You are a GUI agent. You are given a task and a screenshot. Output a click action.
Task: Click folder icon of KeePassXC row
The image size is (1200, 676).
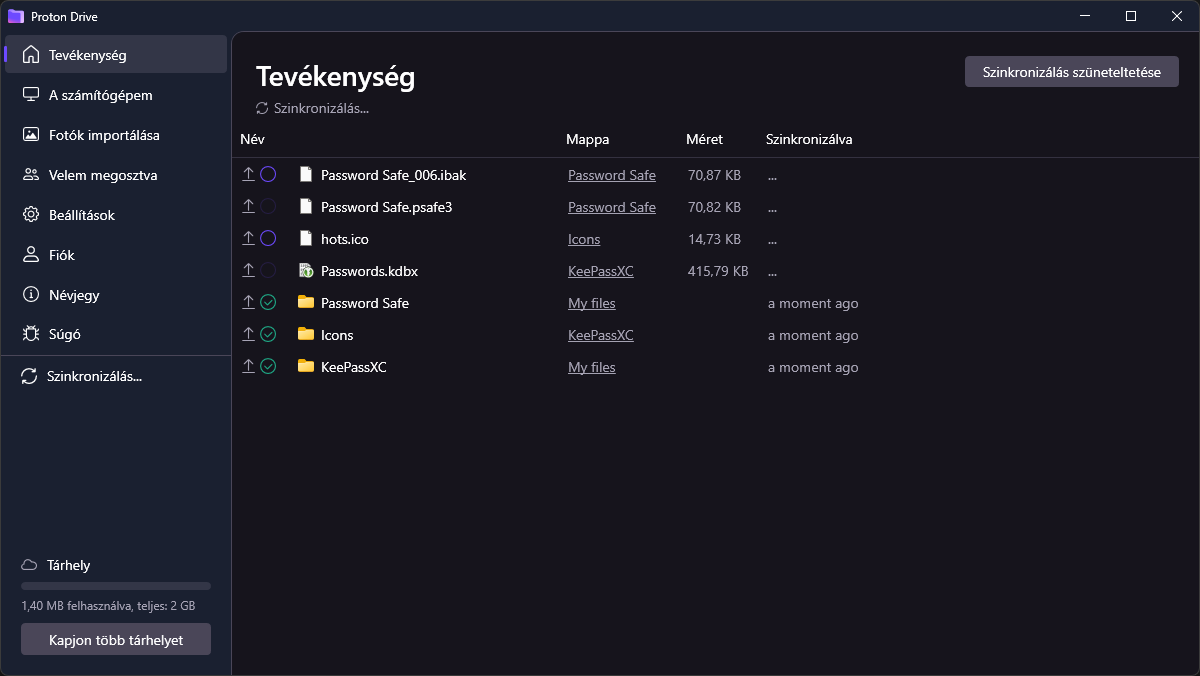(x=306, y=366)
